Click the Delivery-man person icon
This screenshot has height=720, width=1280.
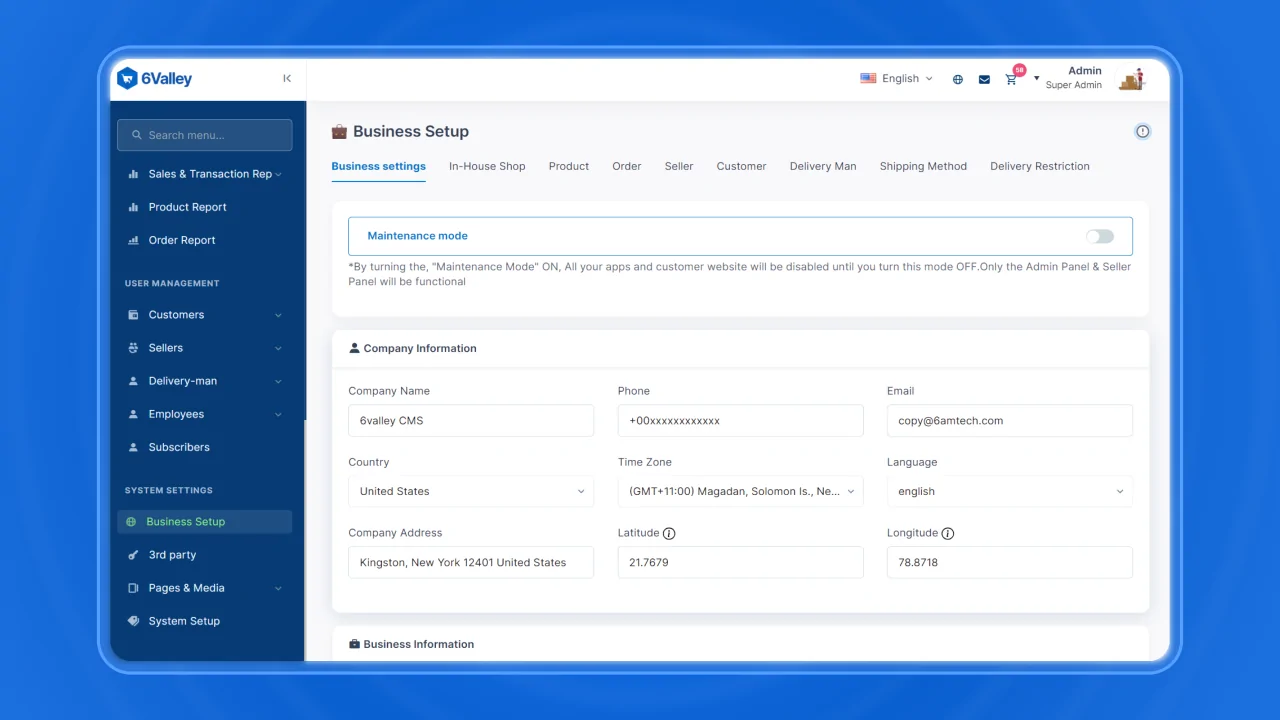click(133, 381)
